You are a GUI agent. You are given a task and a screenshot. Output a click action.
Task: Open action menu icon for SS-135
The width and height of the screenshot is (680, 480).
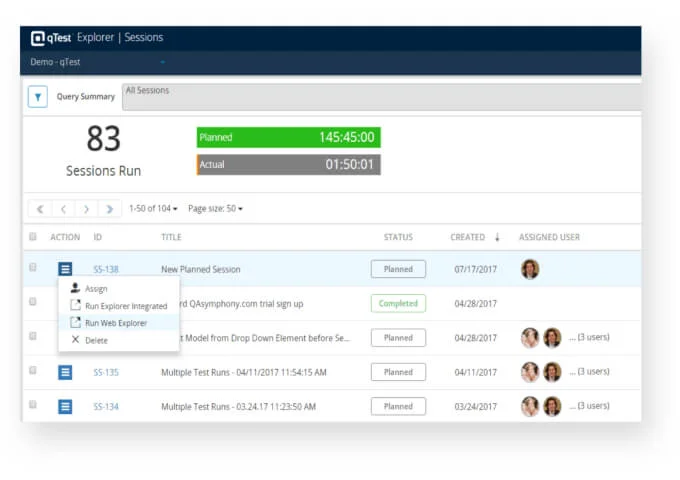(65, 372)
